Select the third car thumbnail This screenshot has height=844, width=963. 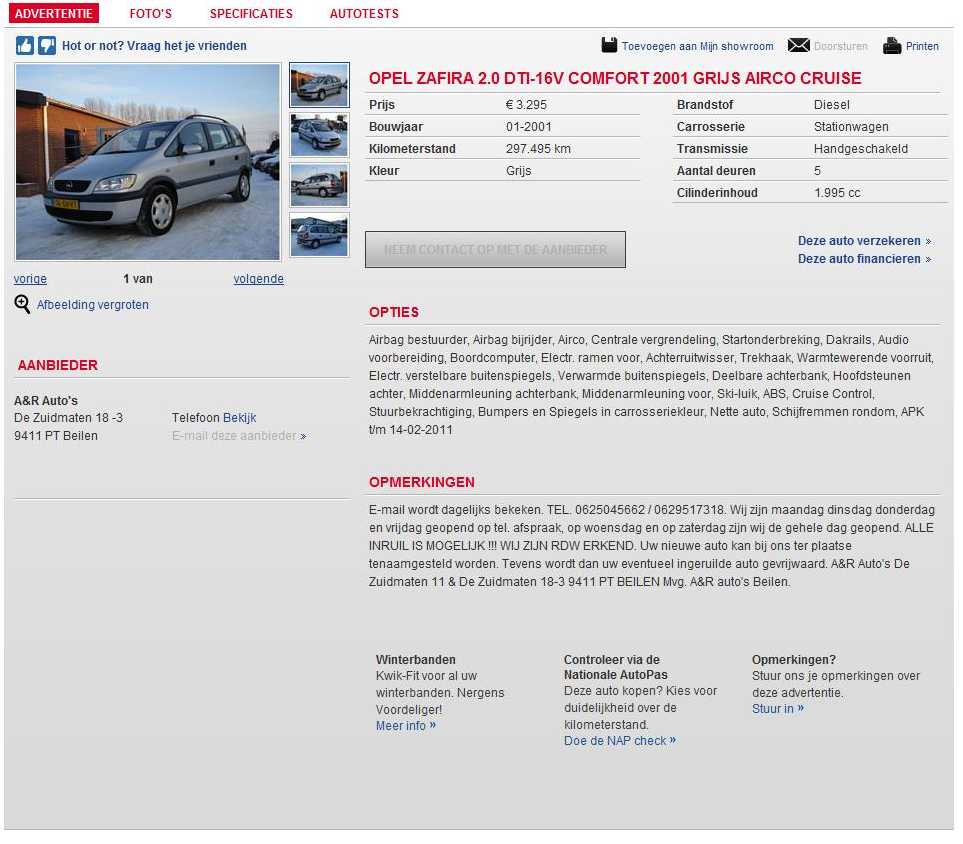point(319,184)
